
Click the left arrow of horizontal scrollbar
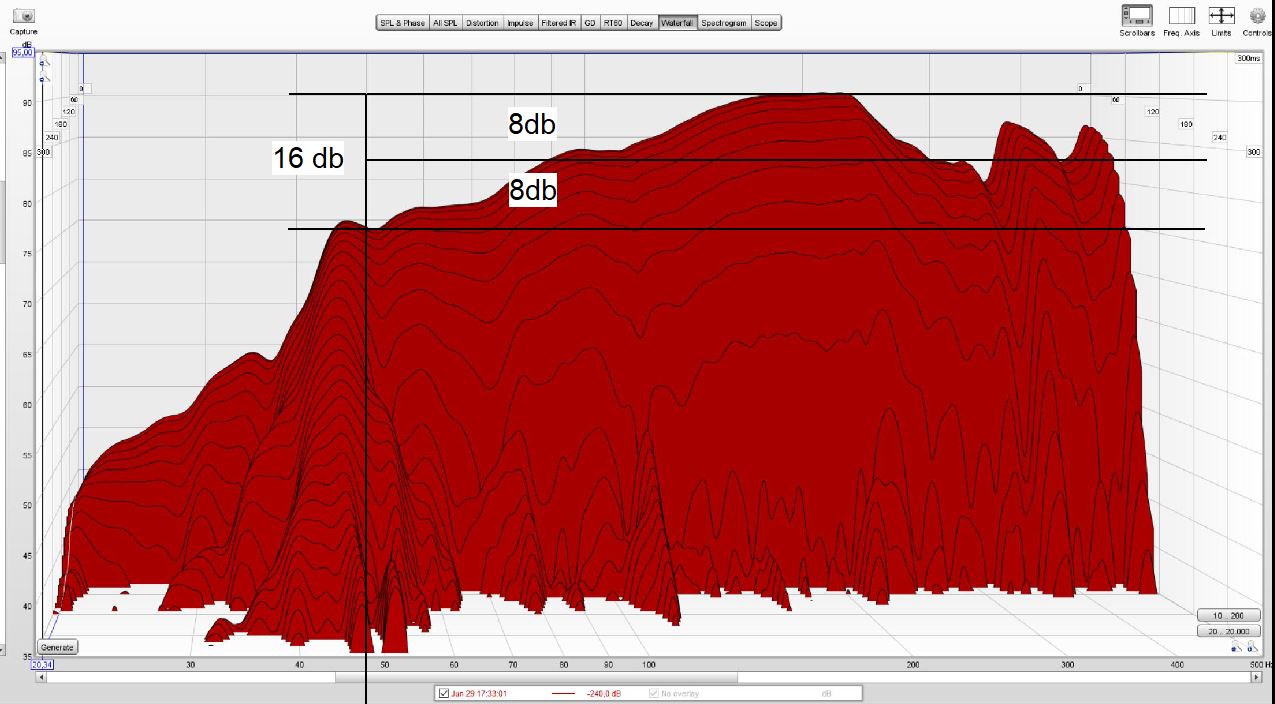click(x=41, y=677)
